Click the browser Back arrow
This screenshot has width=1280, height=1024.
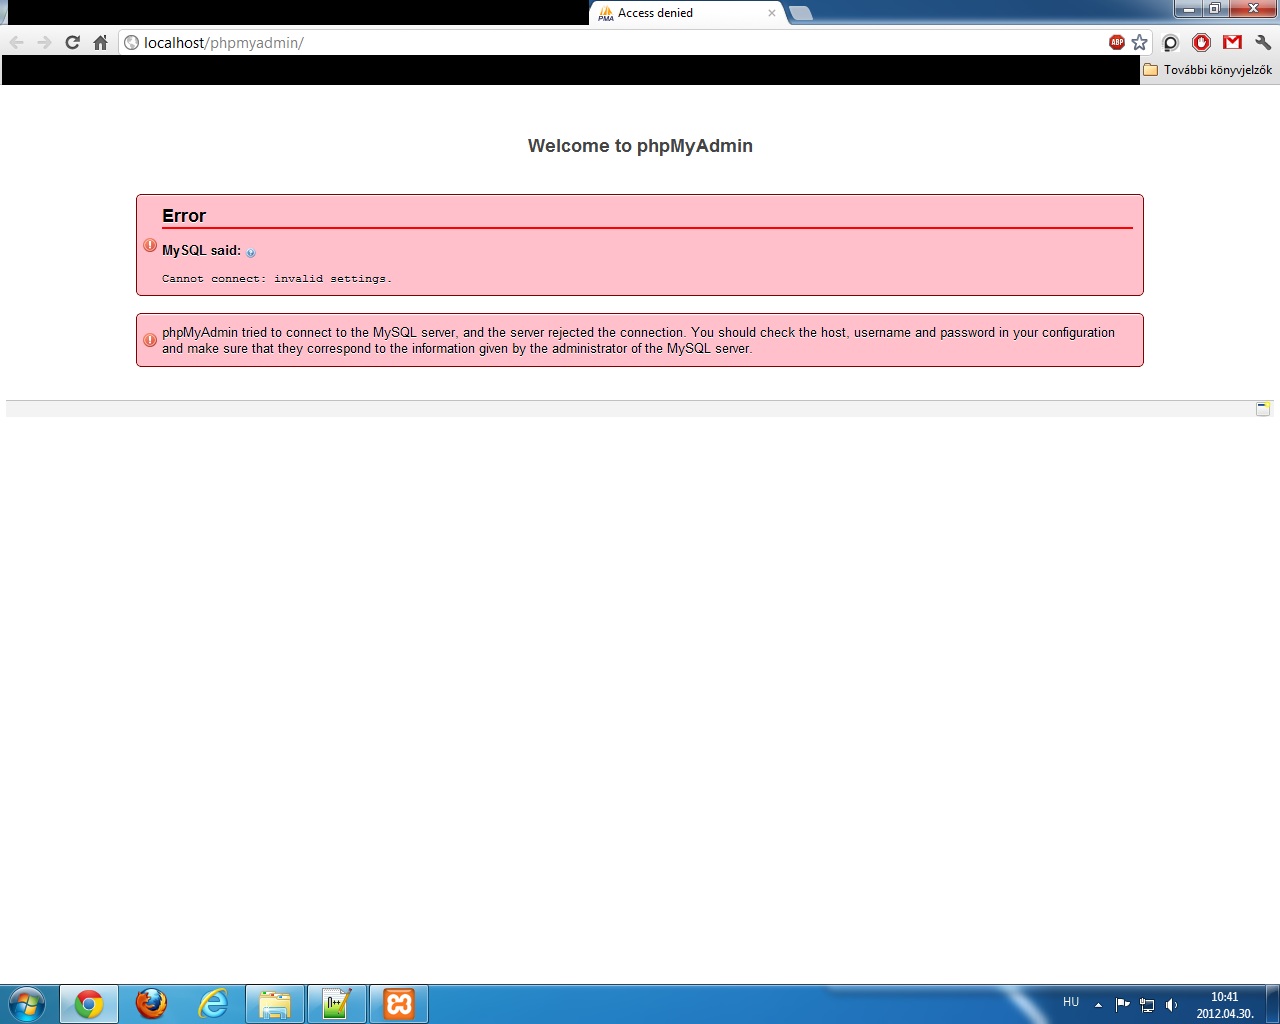point(16,42)
